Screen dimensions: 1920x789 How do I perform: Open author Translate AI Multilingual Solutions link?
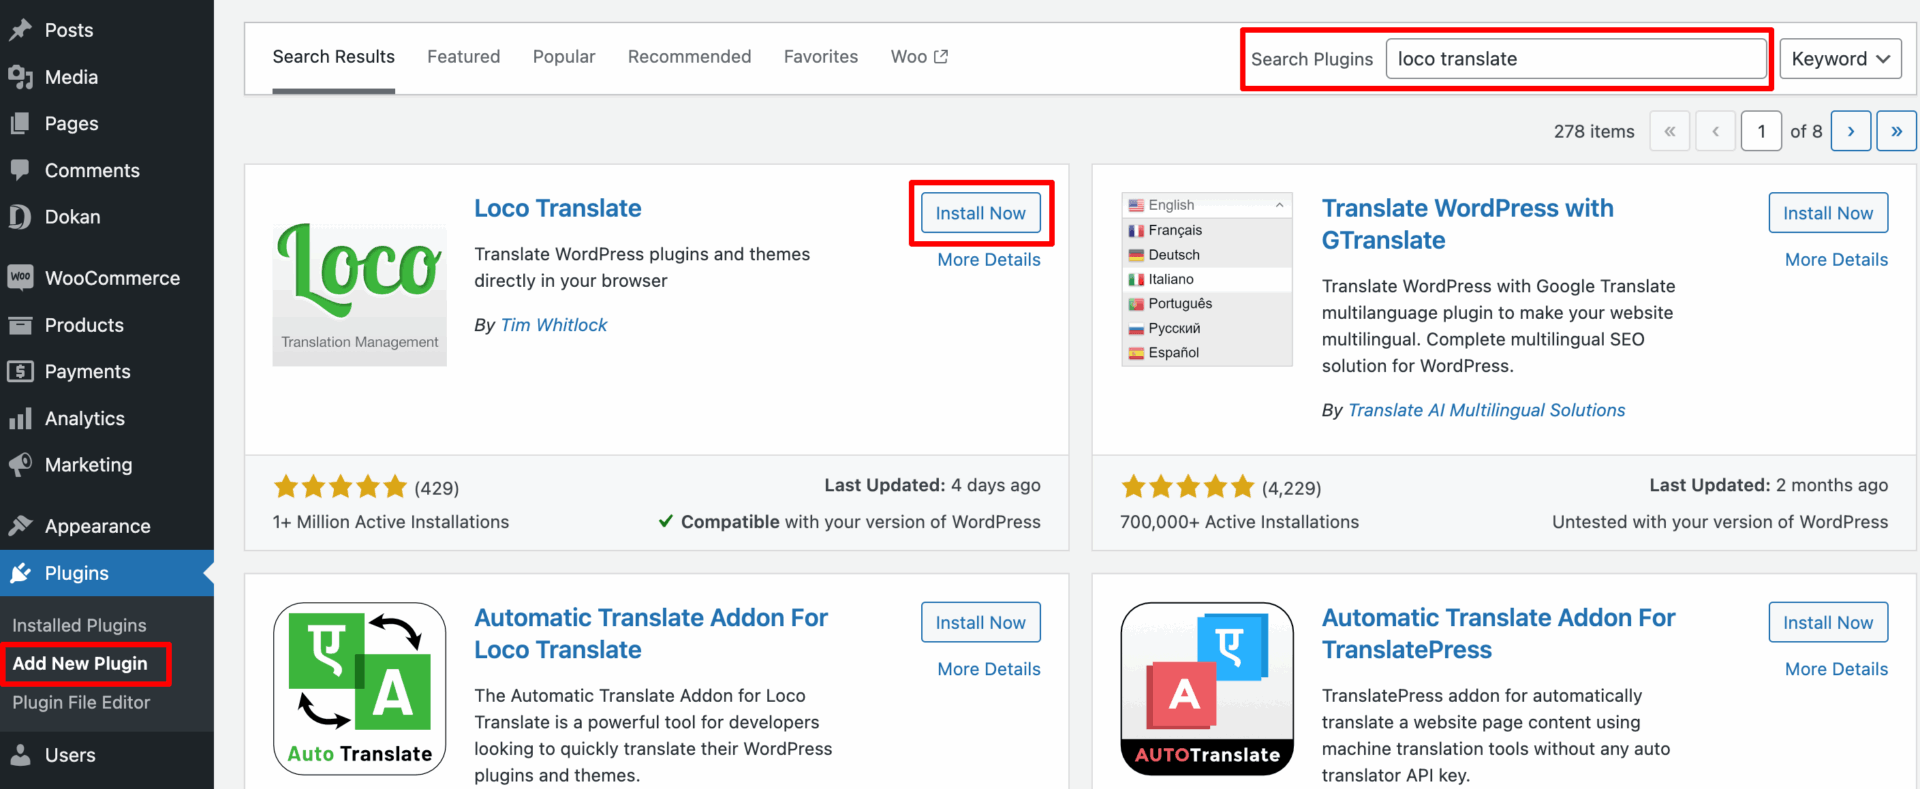[x=1487, y=410]
